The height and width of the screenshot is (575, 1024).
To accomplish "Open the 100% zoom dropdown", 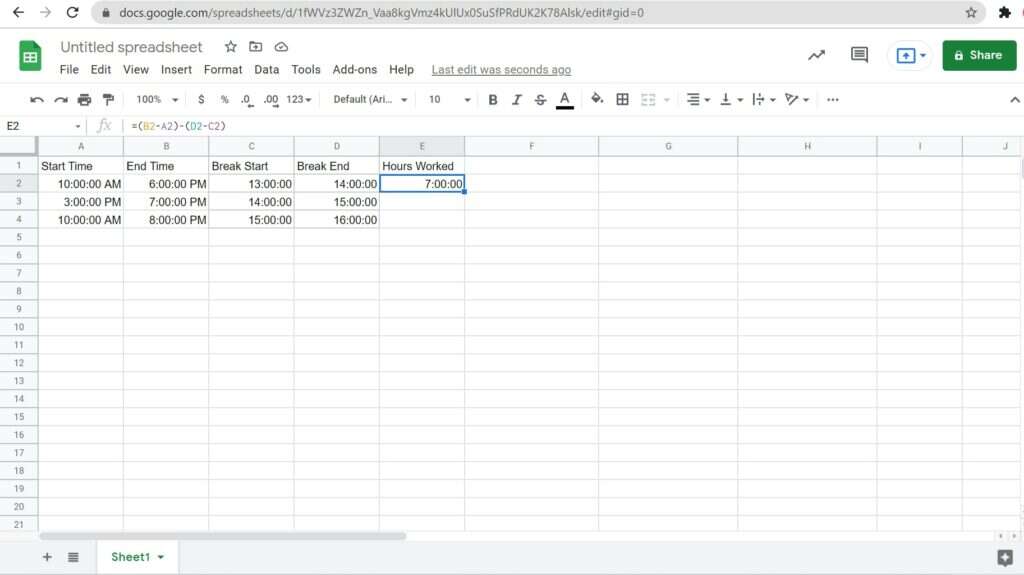I will tap(157, 100).
